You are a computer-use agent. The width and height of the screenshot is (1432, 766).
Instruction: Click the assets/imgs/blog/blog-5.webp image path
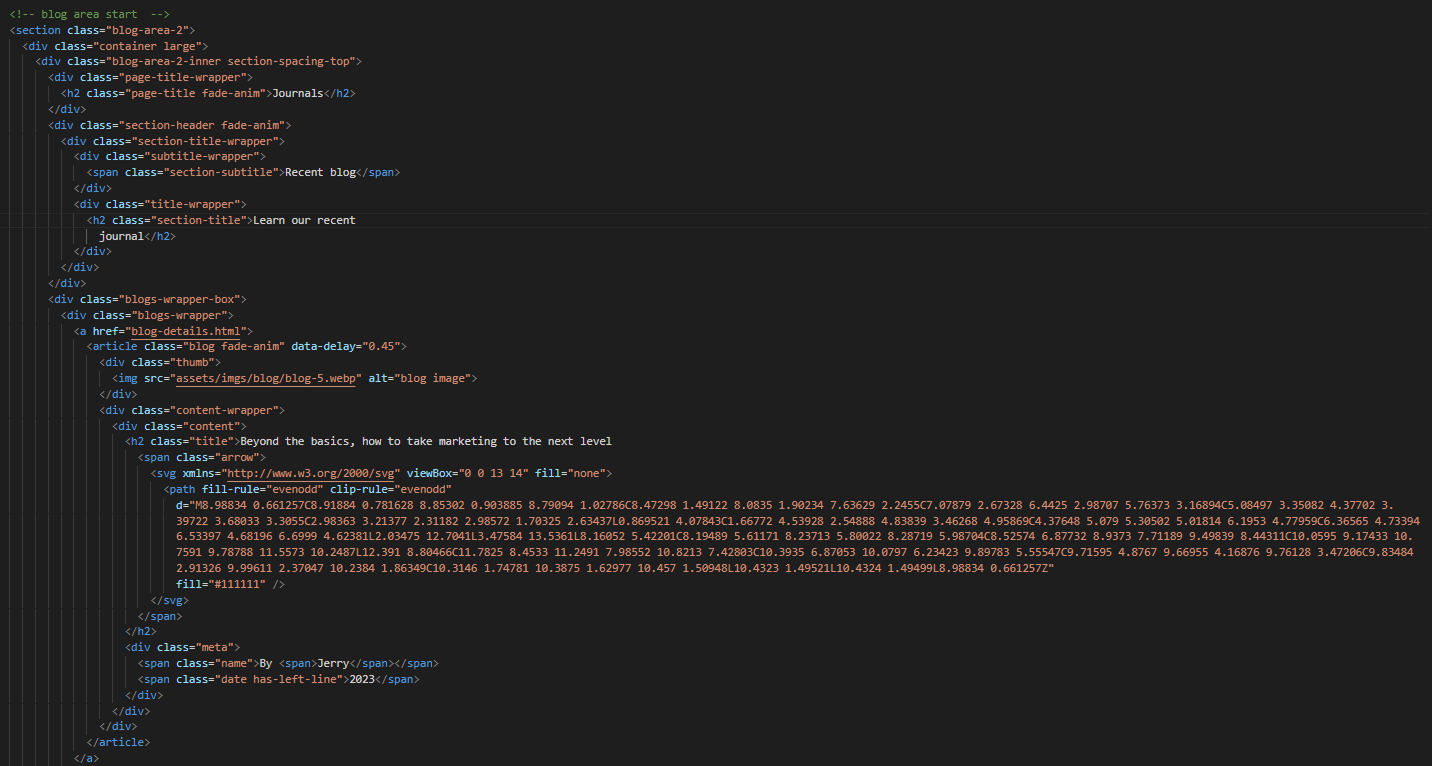(x=266, y=379)
